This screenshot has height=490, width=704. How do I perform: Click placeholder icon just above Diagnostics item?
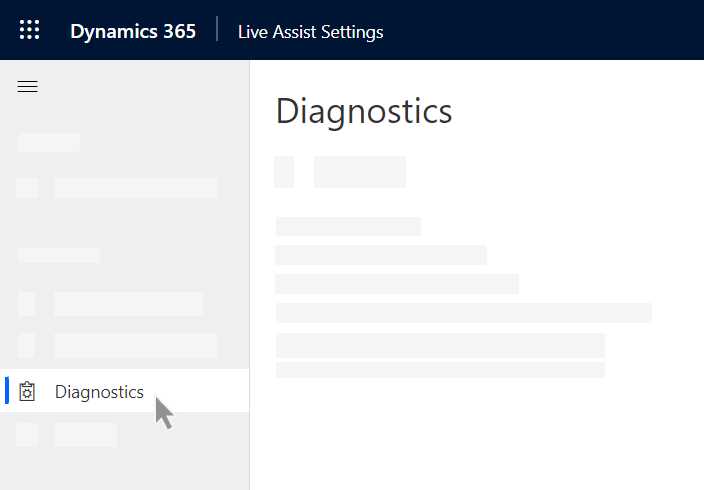tap(26, 345)
